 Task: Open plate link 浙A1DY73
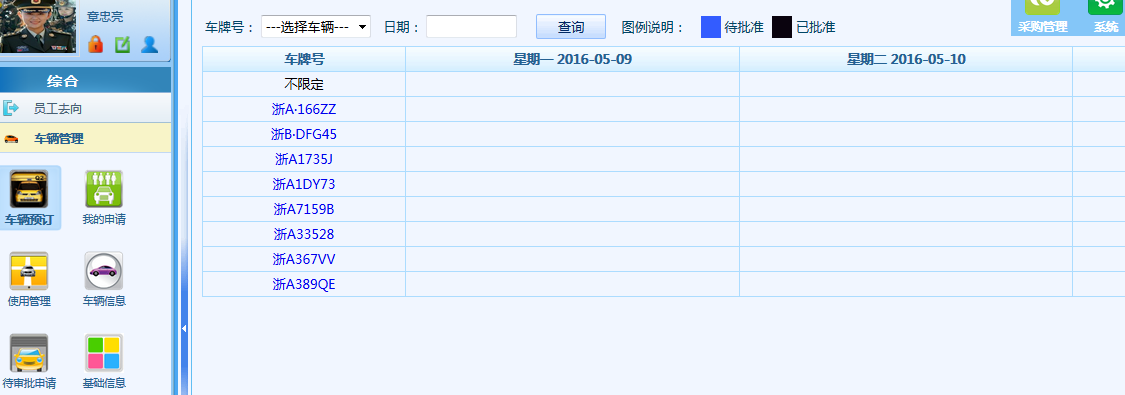[304, 184]
